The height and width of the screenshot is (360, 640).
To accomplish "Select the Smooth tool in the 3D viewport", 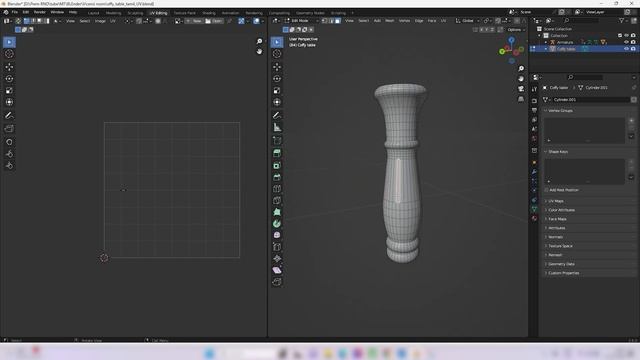I will click(x=277, y=235).
